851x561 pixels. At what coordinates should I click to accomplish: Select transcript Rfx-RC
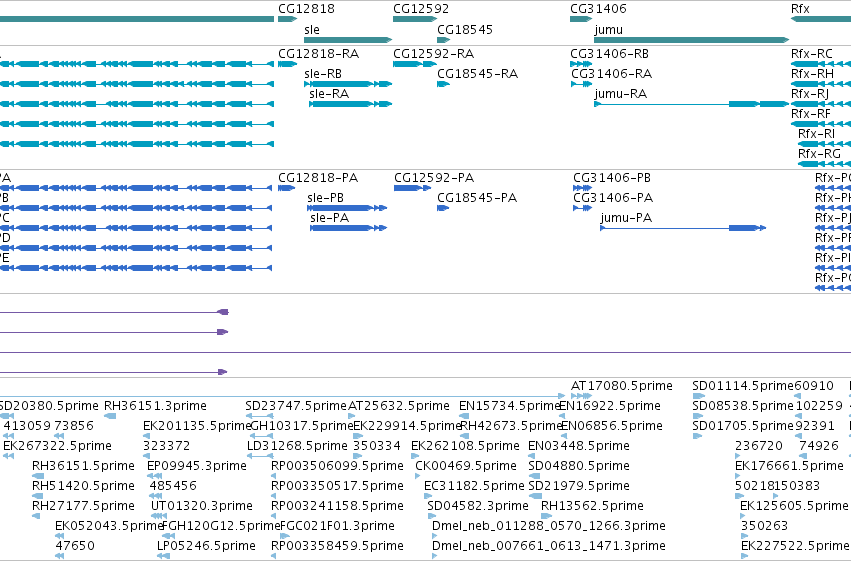811,54
